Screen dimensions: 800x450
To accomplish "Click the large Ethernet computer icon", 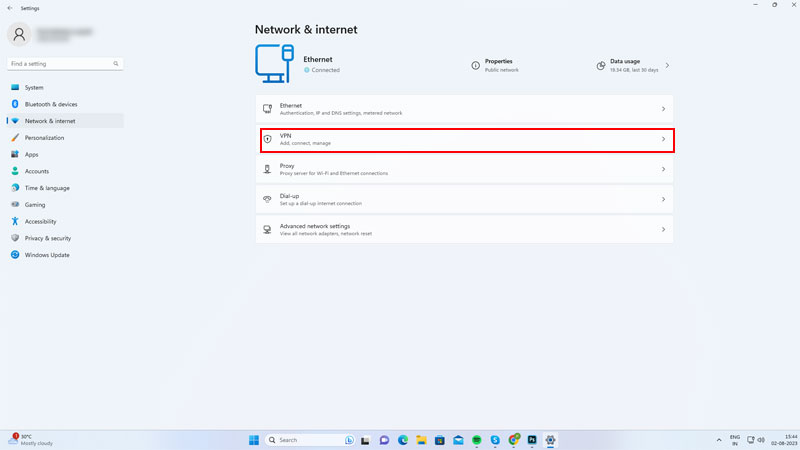I will pyautogui.click(x=274, y=63).
